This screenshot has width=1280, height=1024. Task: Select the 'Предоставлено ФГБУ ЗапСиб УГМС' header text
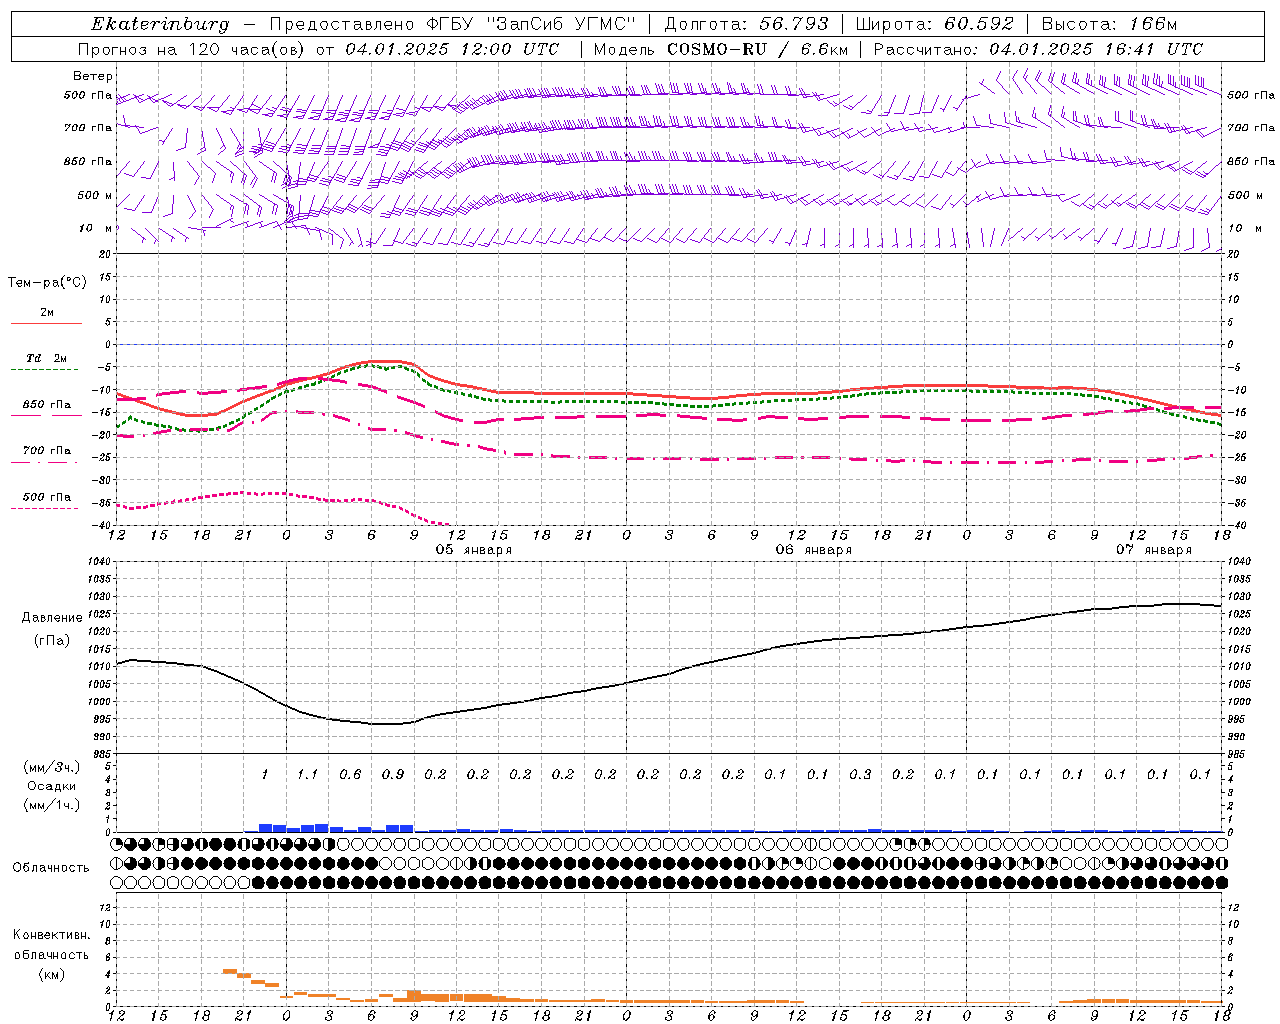(x=453, y=24)
